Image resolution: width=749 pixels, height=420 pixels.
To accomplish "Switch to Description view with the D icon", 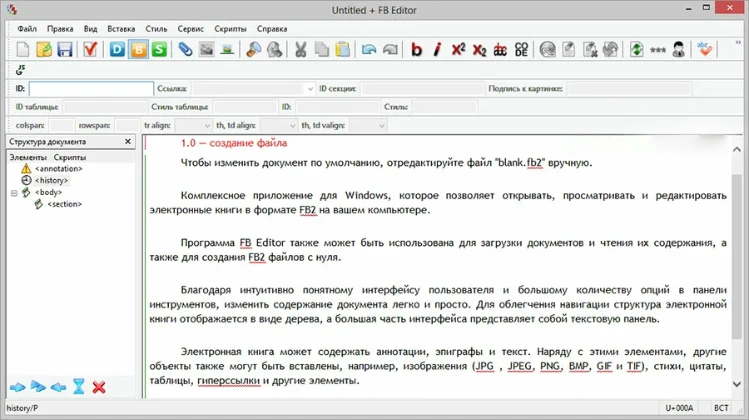I will pyautogui.click(x=117, y=49).
